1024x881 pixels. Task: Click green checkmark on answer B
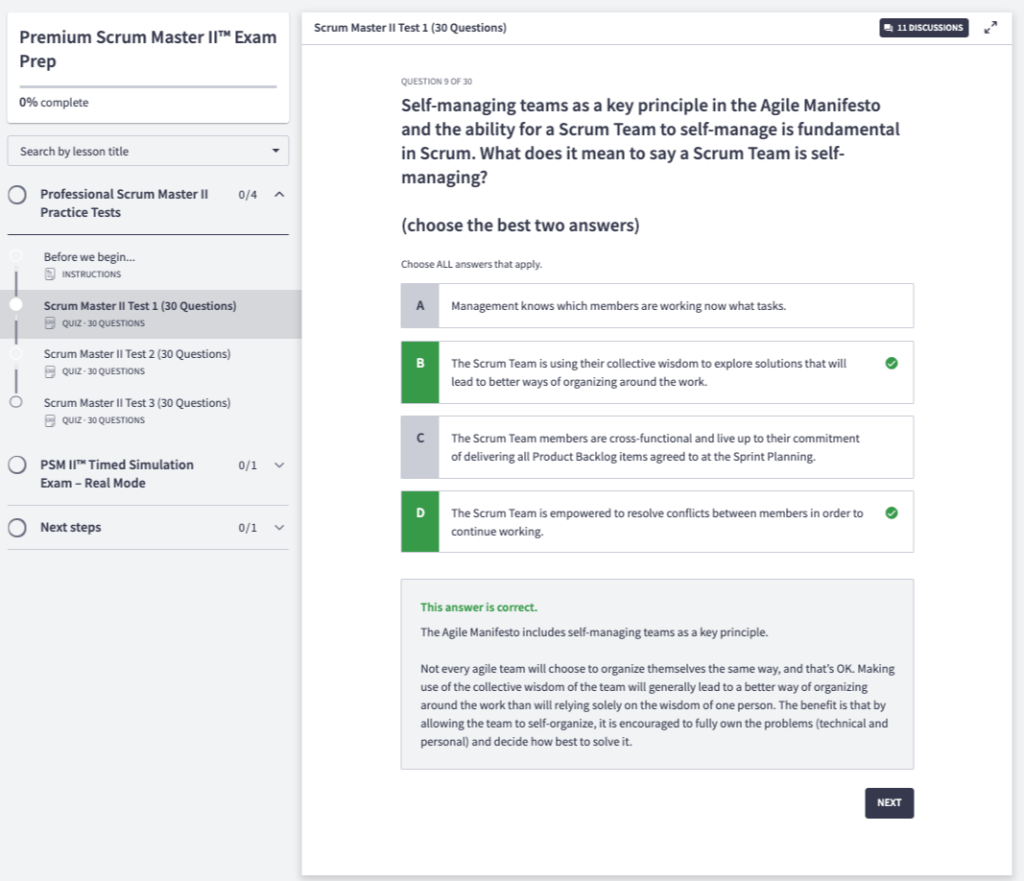[x=891, y=363]
